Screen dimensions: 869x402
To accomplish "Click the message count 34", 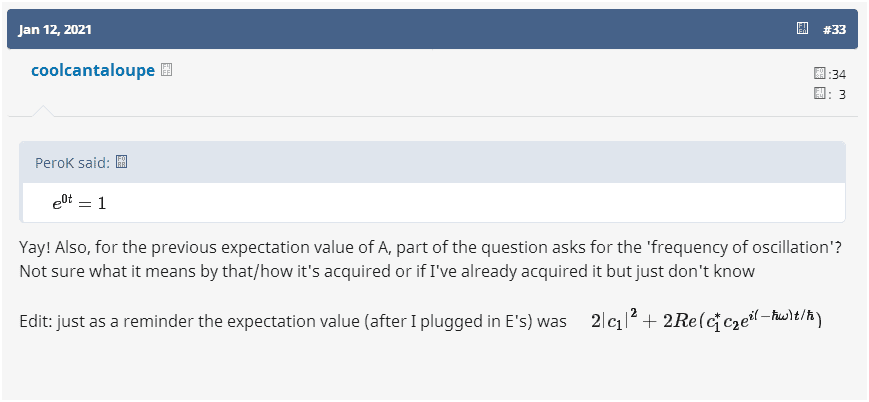I will (x=838, y=75).
